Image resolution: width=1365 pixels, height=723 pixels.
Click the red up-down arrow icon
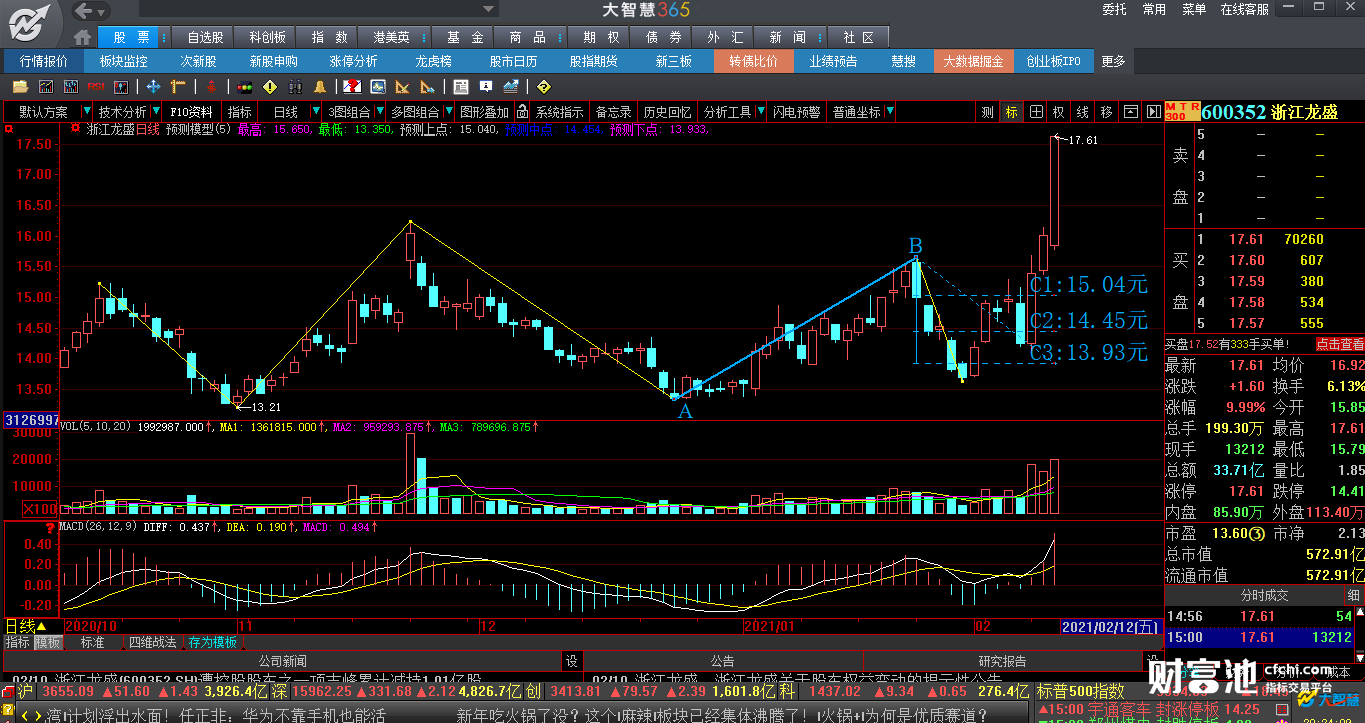(x=211, y=87)
